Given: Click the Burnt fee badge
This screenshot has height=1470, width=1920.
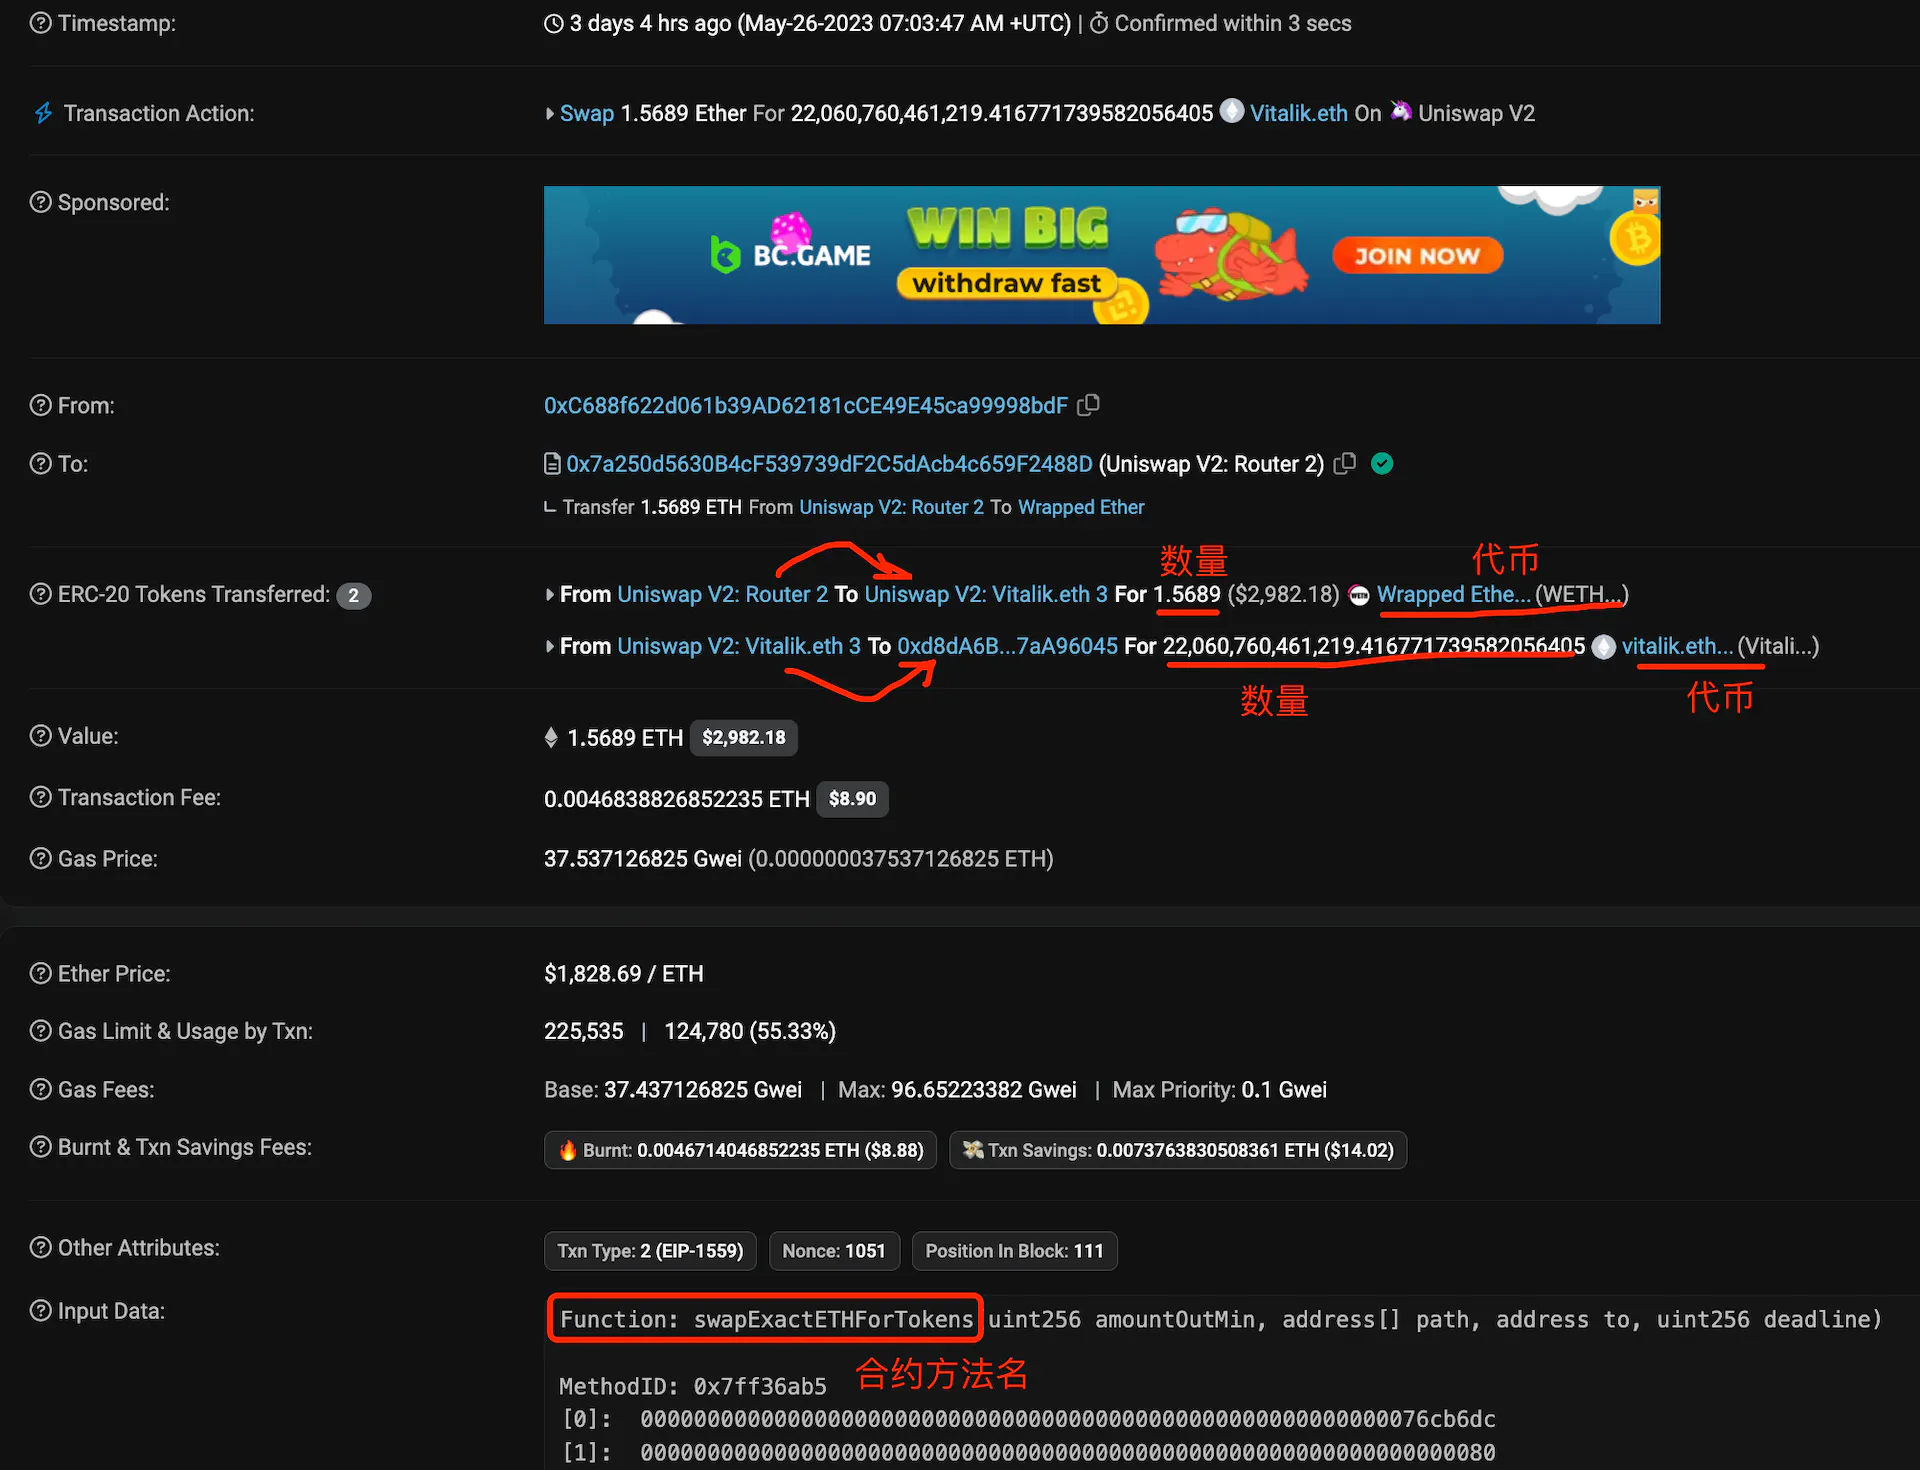Looking at the screenshot, I should (740, 1150).
